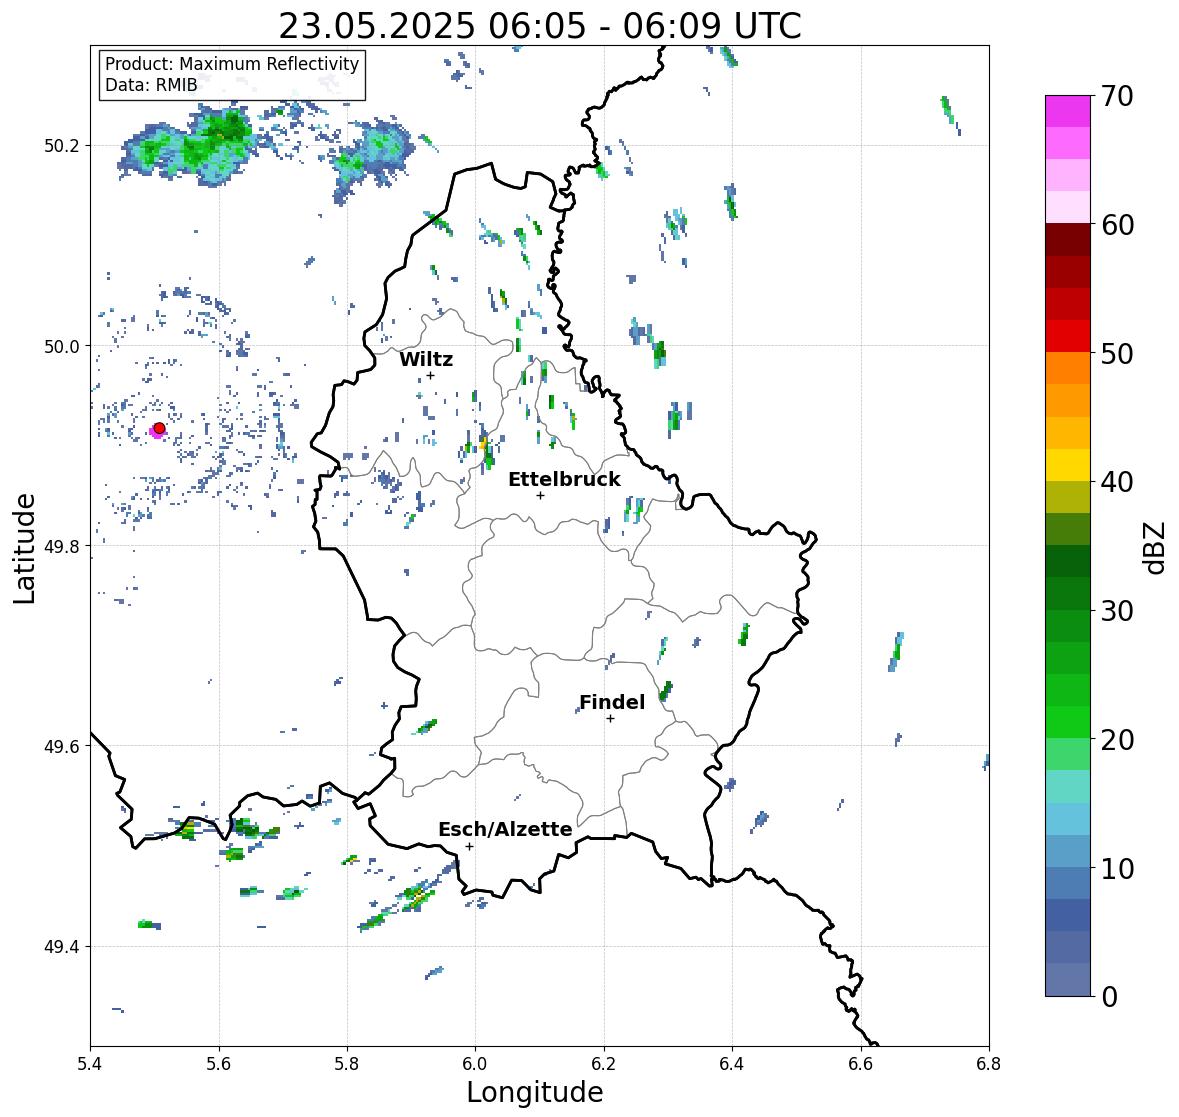Click the 30 dBZ colorbar tick label

click(x=1117, y=611)
